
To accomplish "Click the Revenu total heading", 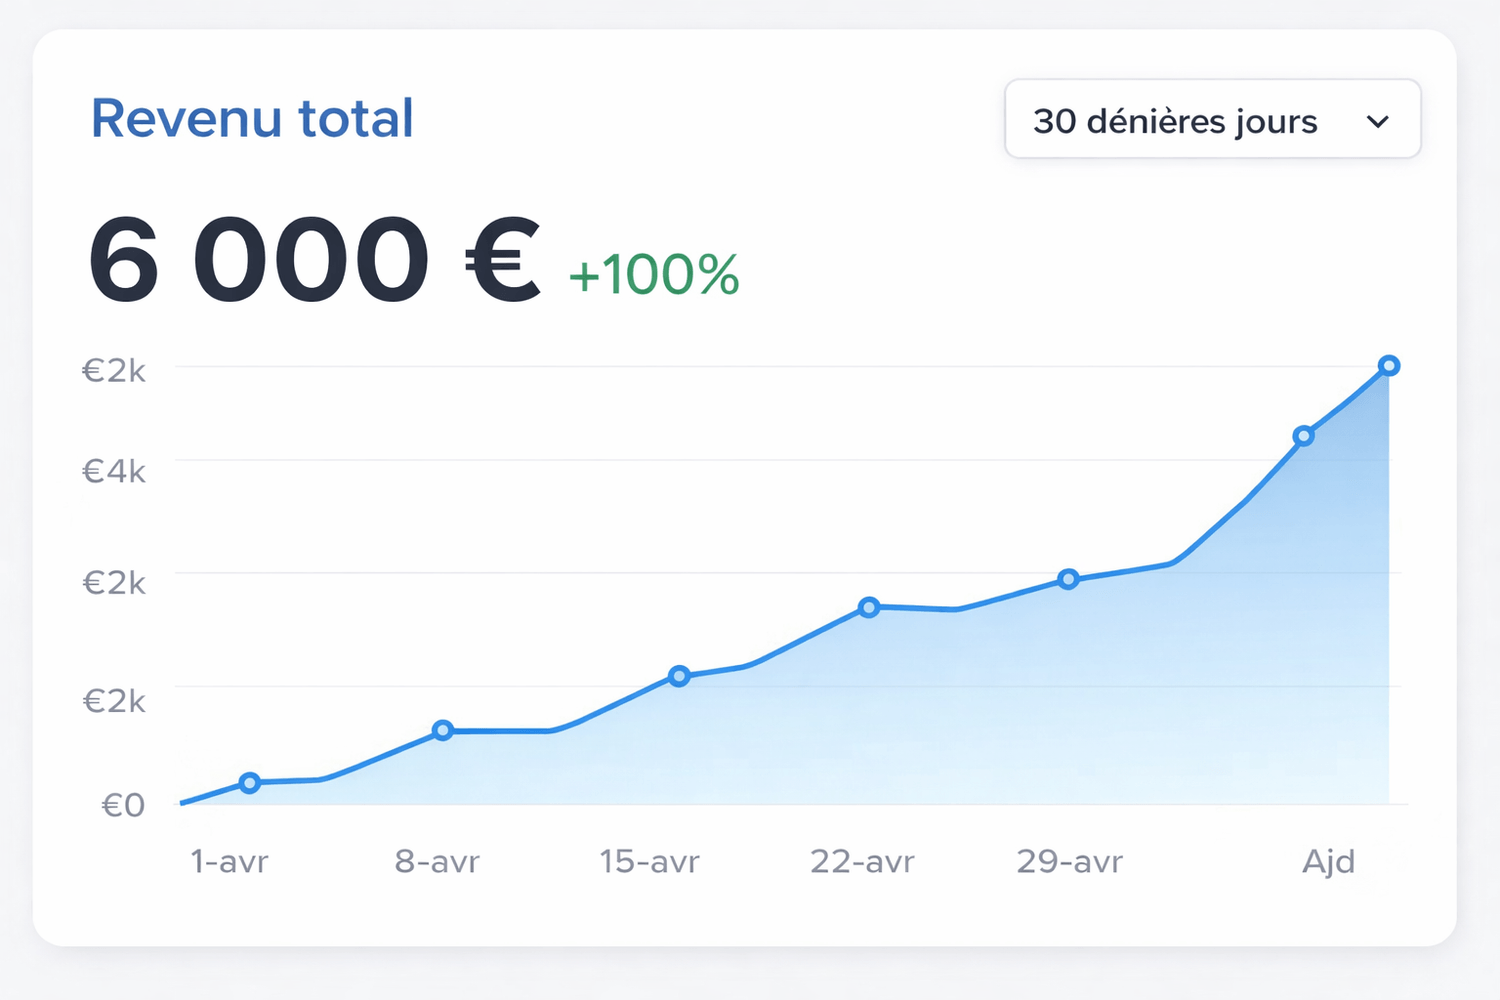I will coord(252,118).
